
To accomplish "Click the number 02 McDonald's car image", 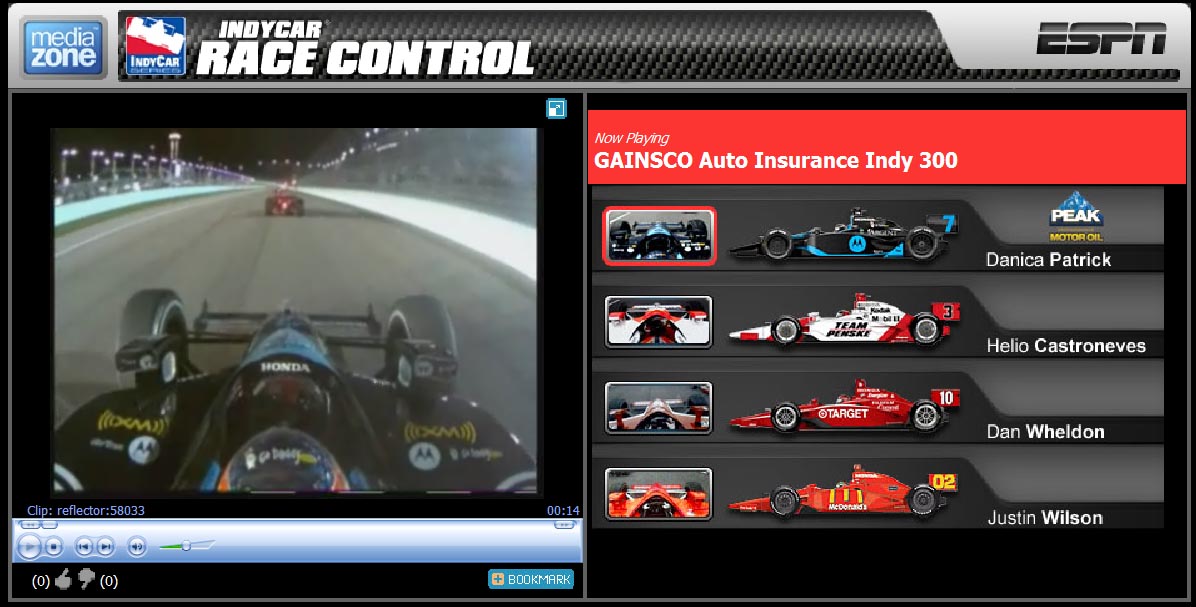I will [x=843, y=492].
